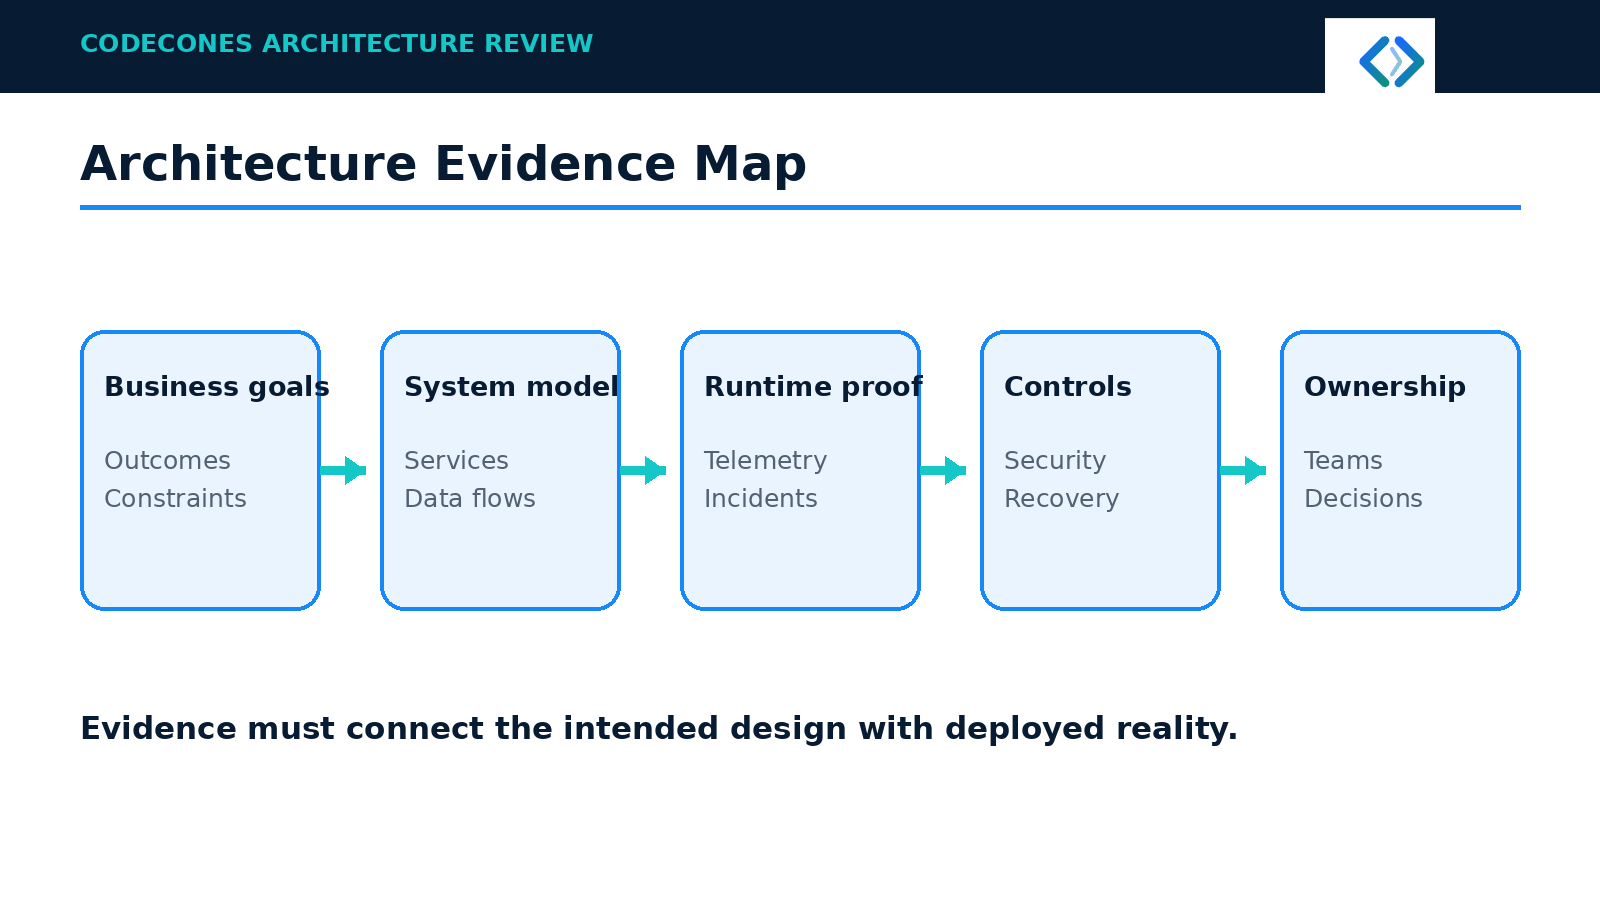This screenshot has height=900, width=1600.
Task: Click the 'Recovery' text
Action: [1061, 499]
